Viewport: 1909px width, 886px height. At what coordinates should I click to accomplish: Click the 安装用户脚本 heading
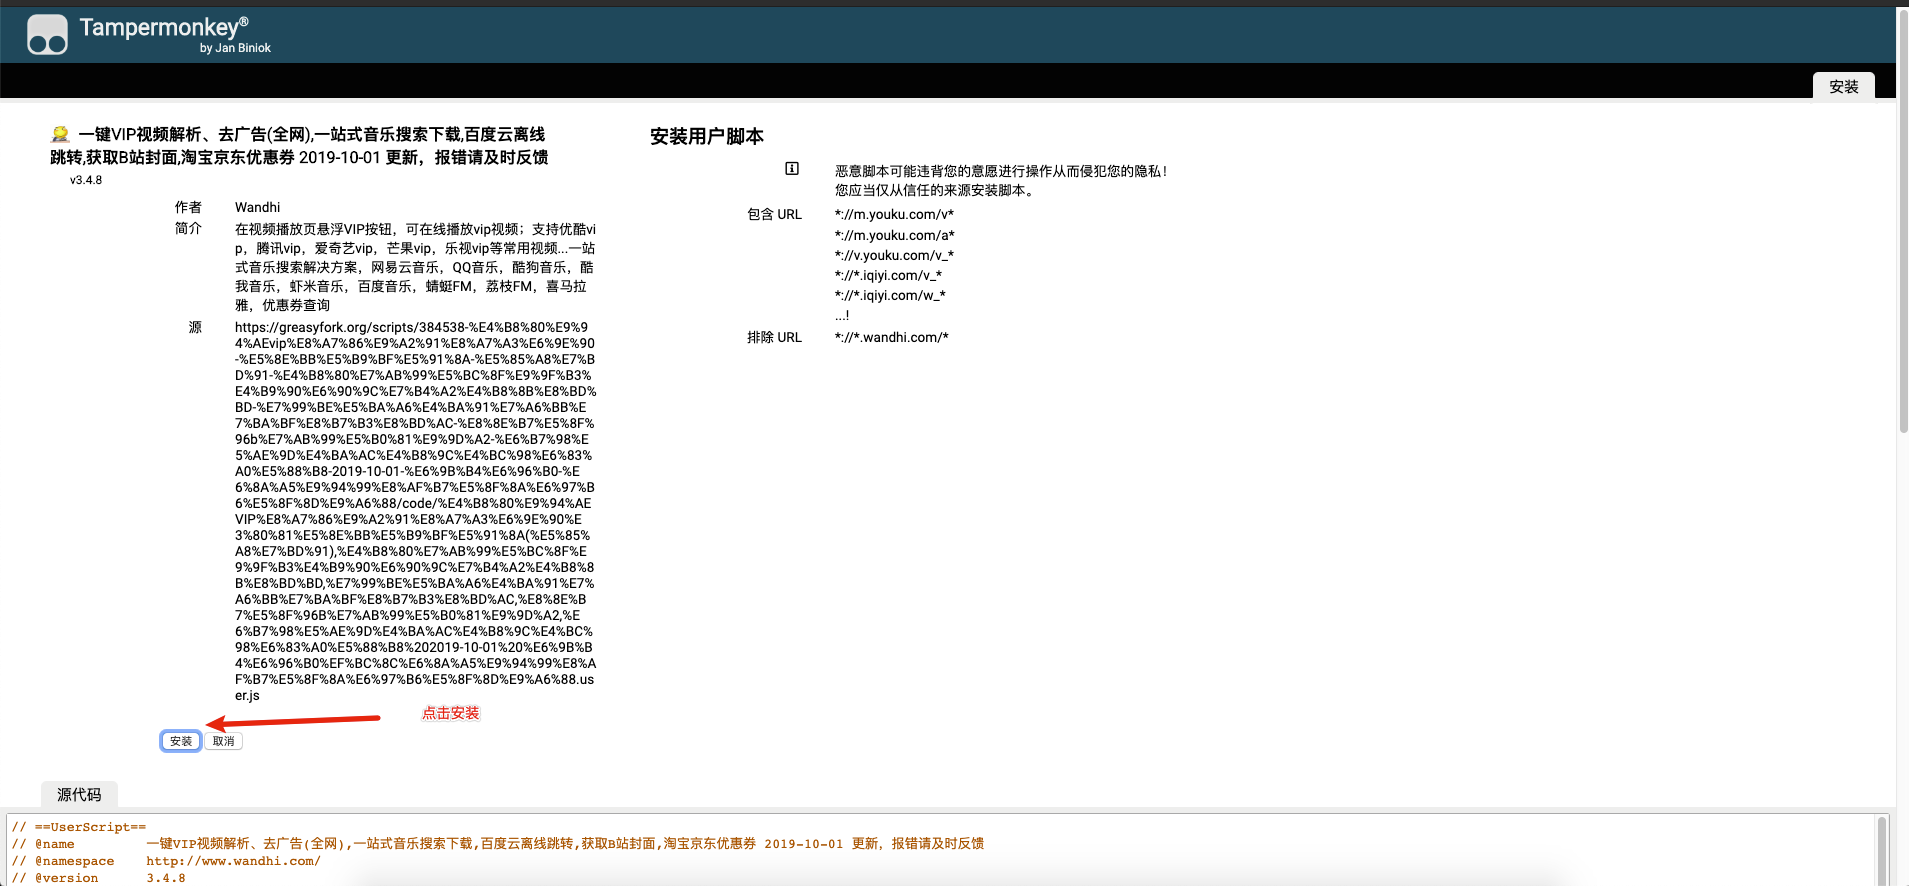coord(707,136)
